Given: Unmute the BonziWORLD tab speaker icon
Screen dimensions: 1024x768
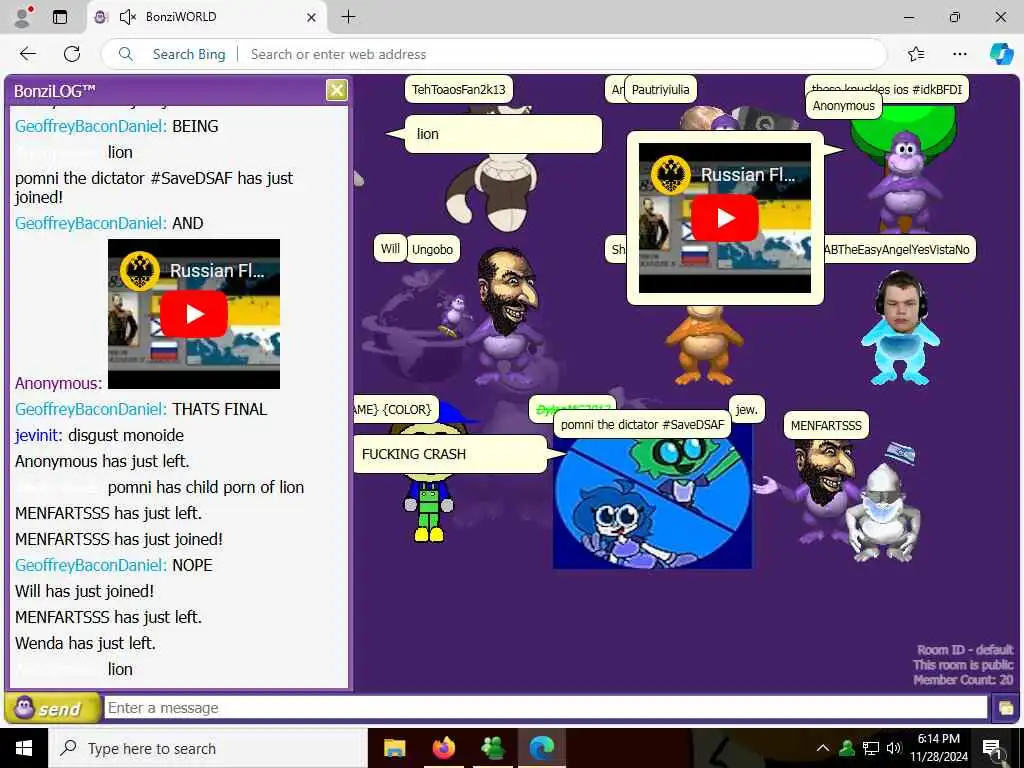Looking at the screenshot, I should coord(127,17).
